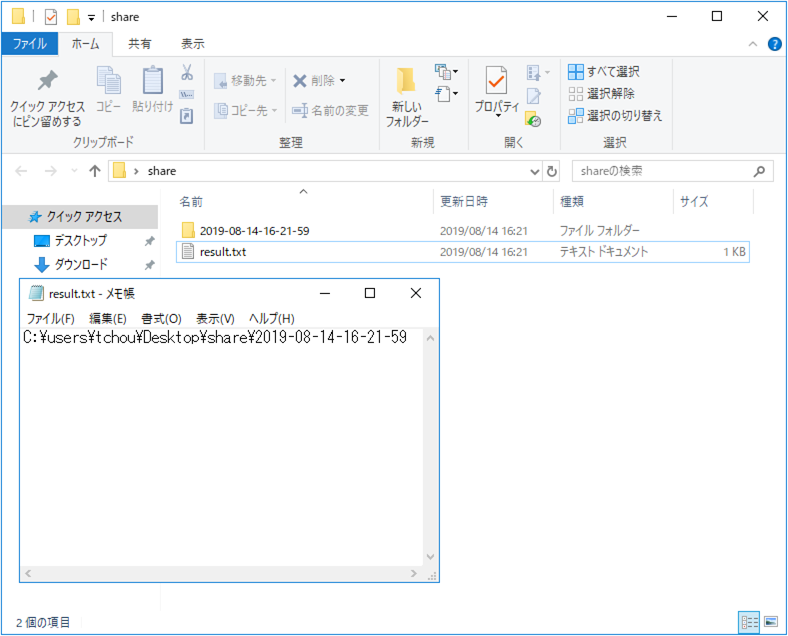The width and height of the screenshot is (788, 636).
Task: Click the Paste shortcut icon
Action: pos(186,116)
